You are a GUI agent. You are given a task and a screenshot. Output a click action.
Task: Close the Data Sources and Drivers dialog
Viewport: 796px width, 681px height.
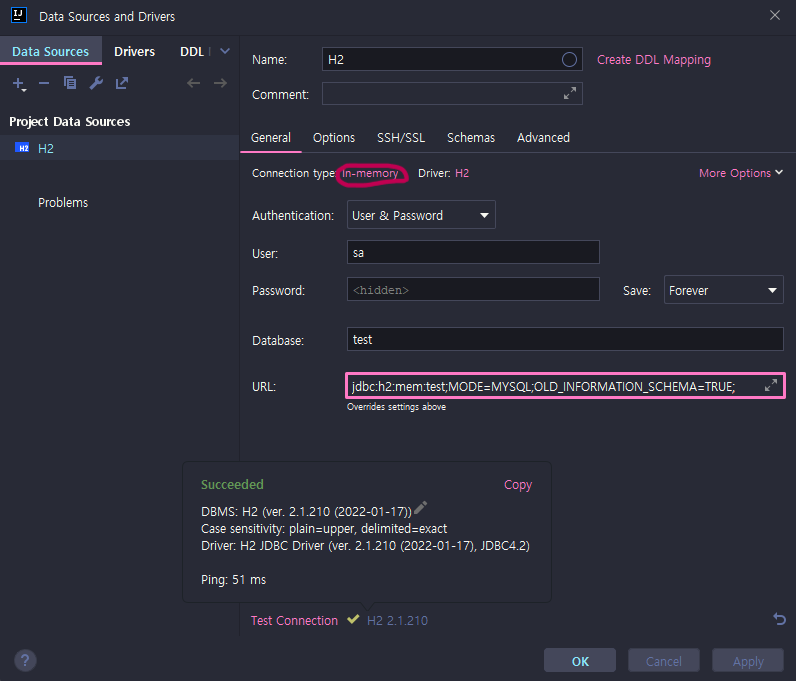[775, 15]
